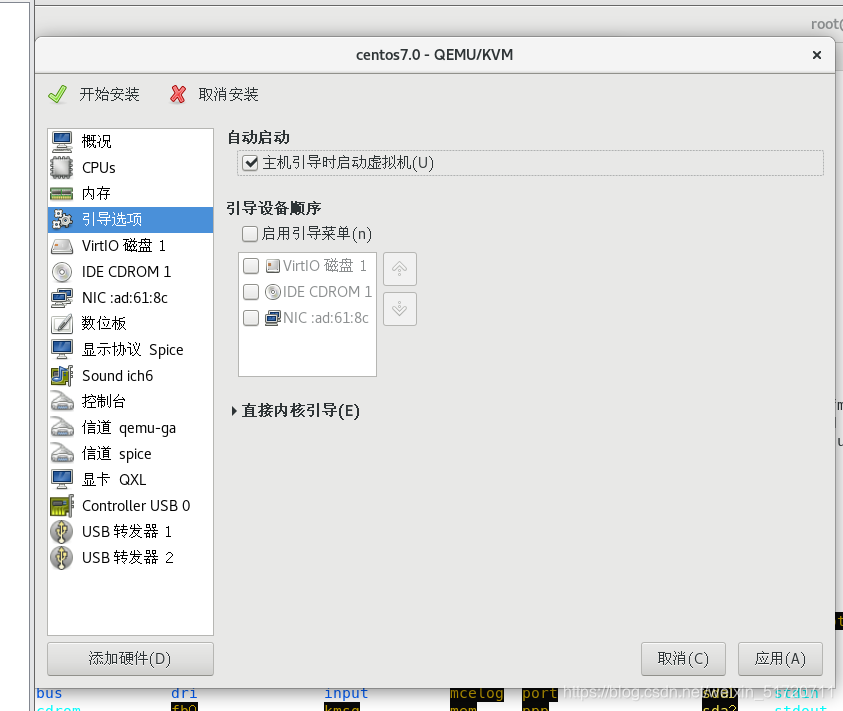This screenshot has height=711, width=843.
Task: Uncheck 主机引导时启动虚拟机 autostart checkbox
Action: pyautogui.click(x=250, y=162)
